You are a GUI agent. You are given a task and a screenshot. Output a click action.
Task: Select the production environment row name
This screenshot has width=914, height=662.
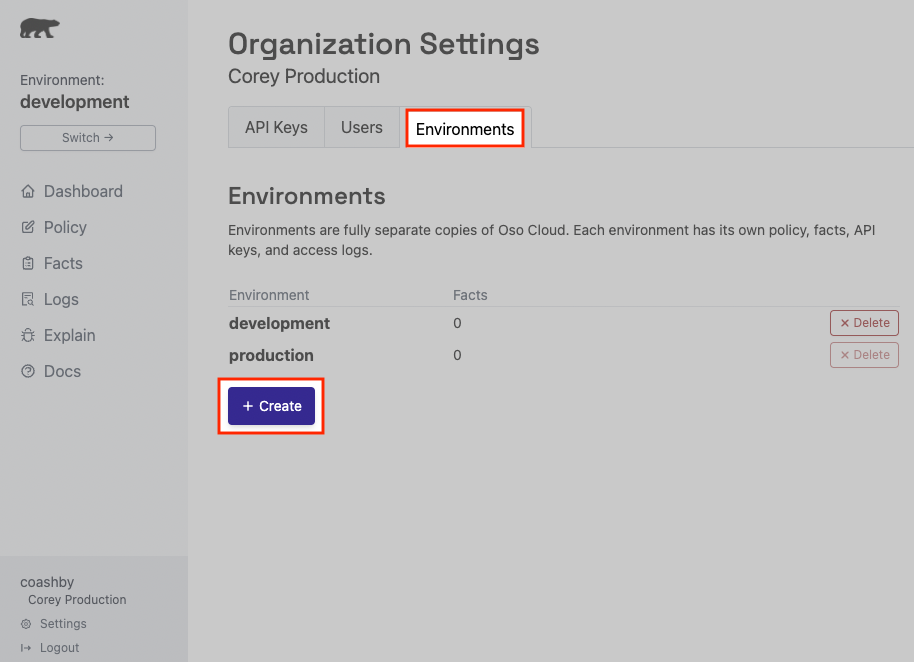coord(271,355)
